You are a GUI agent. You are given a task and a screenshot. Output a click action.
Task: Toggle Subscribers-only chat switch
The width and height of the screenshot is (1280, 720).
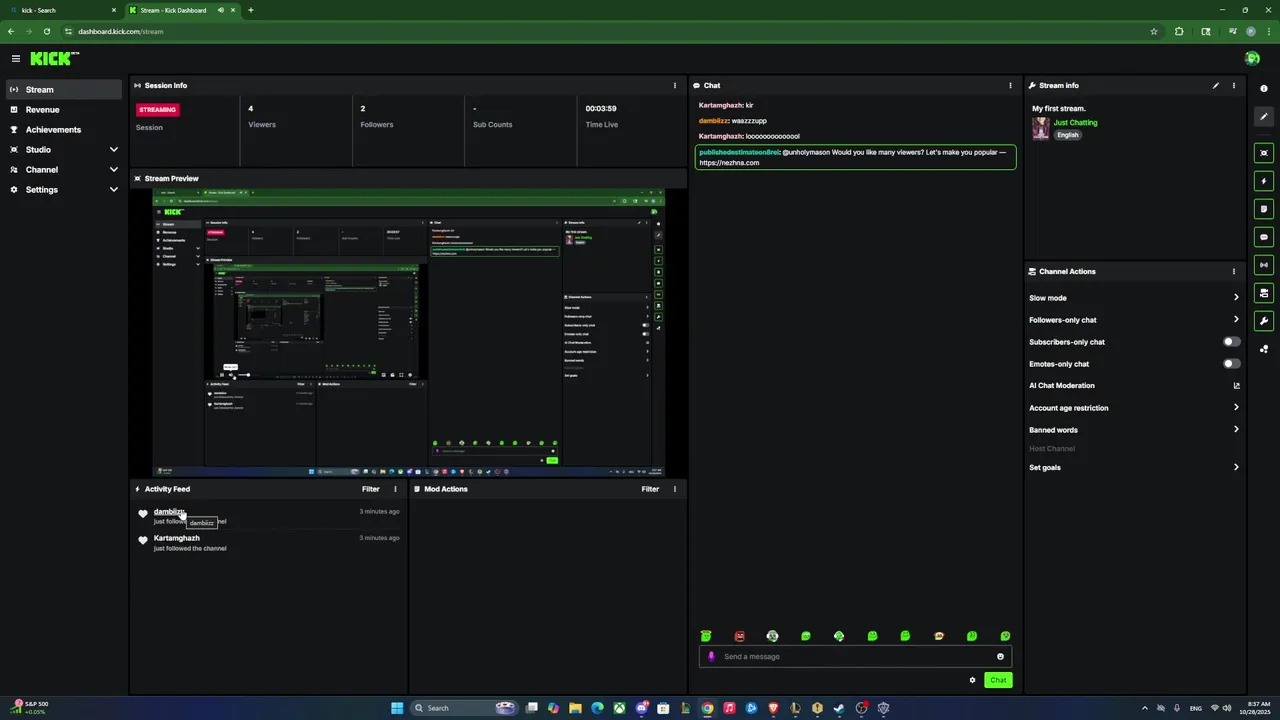click(1232, 342)
